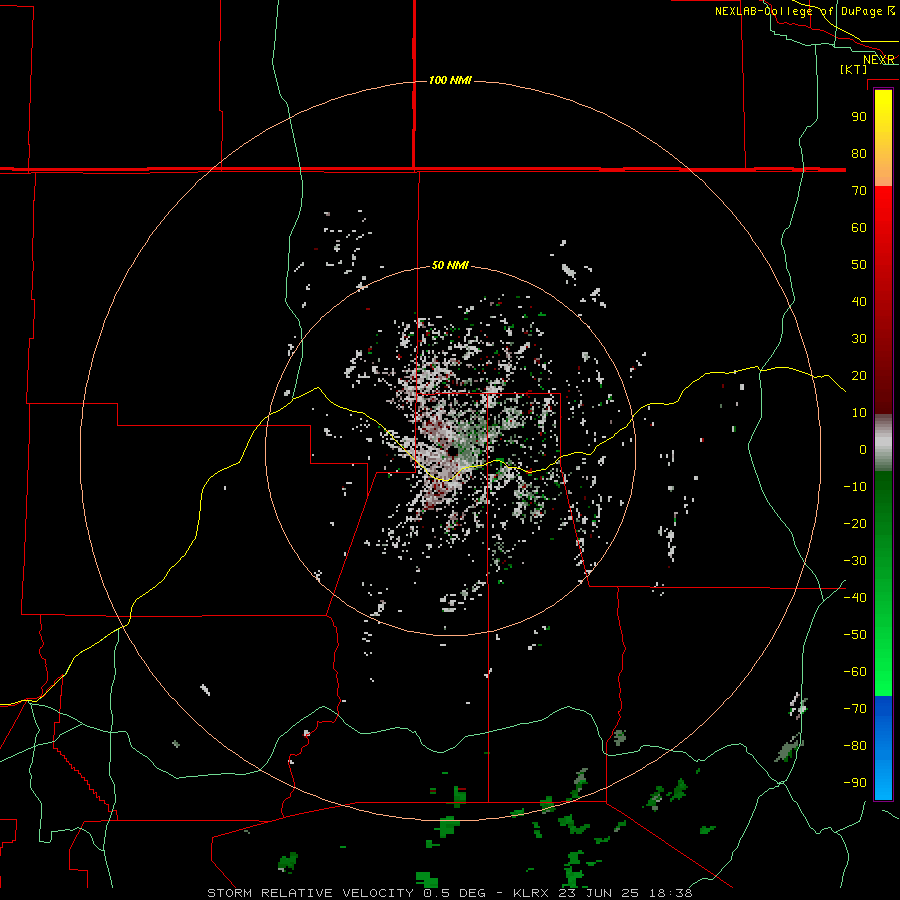
Task: Click the -90 value on velocity scale
Action: (855, 782)
